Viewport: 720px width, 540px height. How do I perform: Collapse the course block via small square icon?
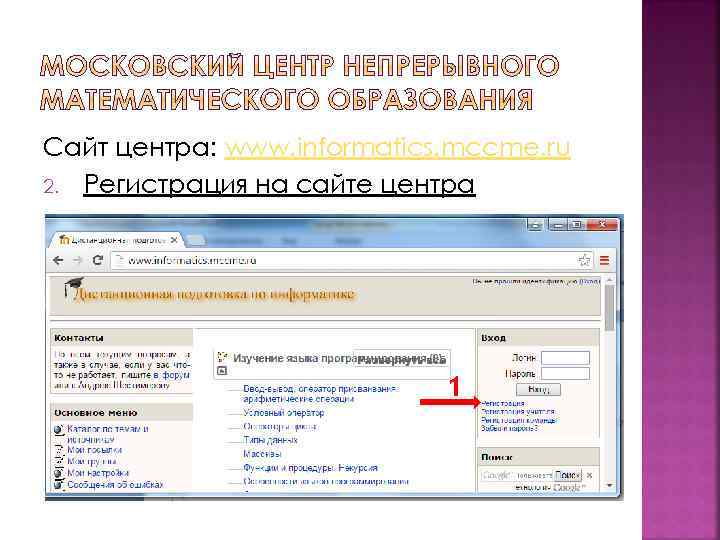[x=222, y=371]
